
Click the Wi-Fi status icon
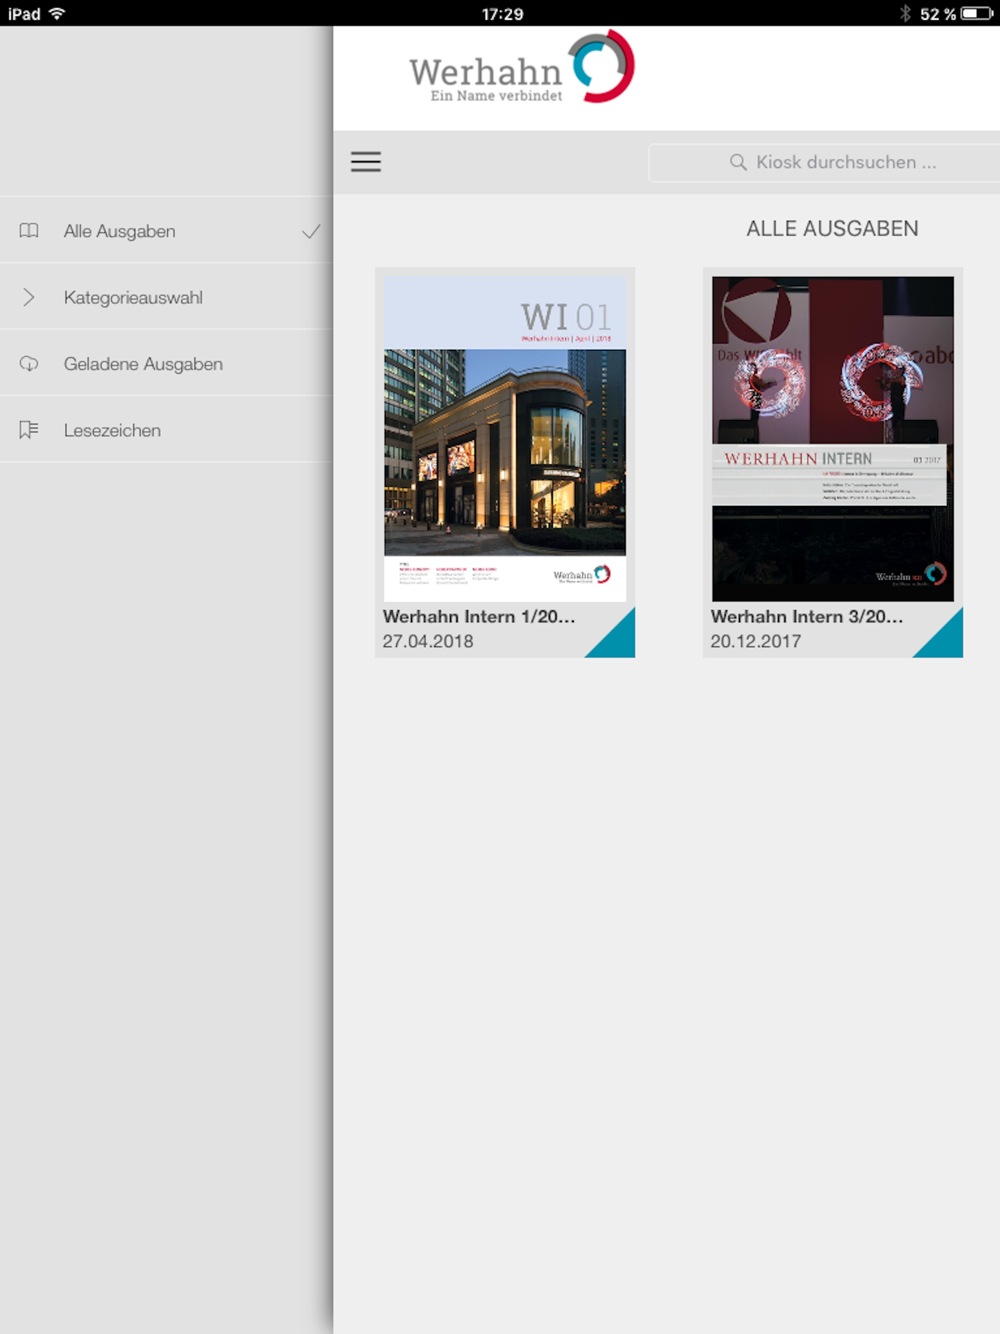(57, 13)
